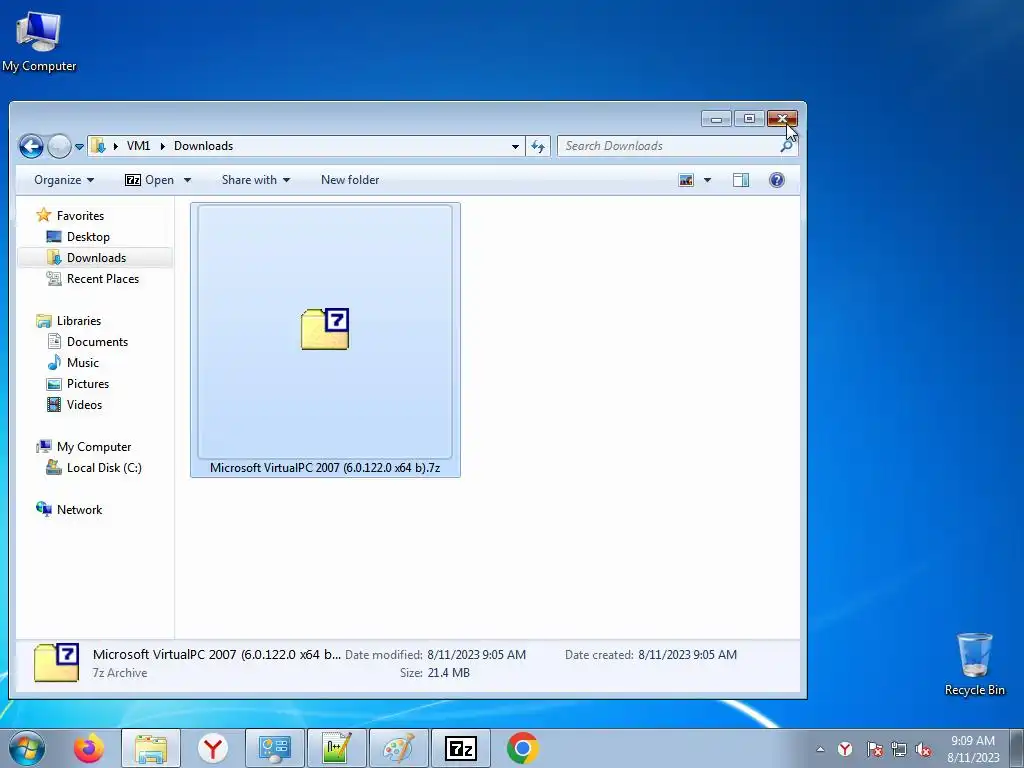Refresh the Downloads folder view
1024x768 pixels.
(537, 146)
